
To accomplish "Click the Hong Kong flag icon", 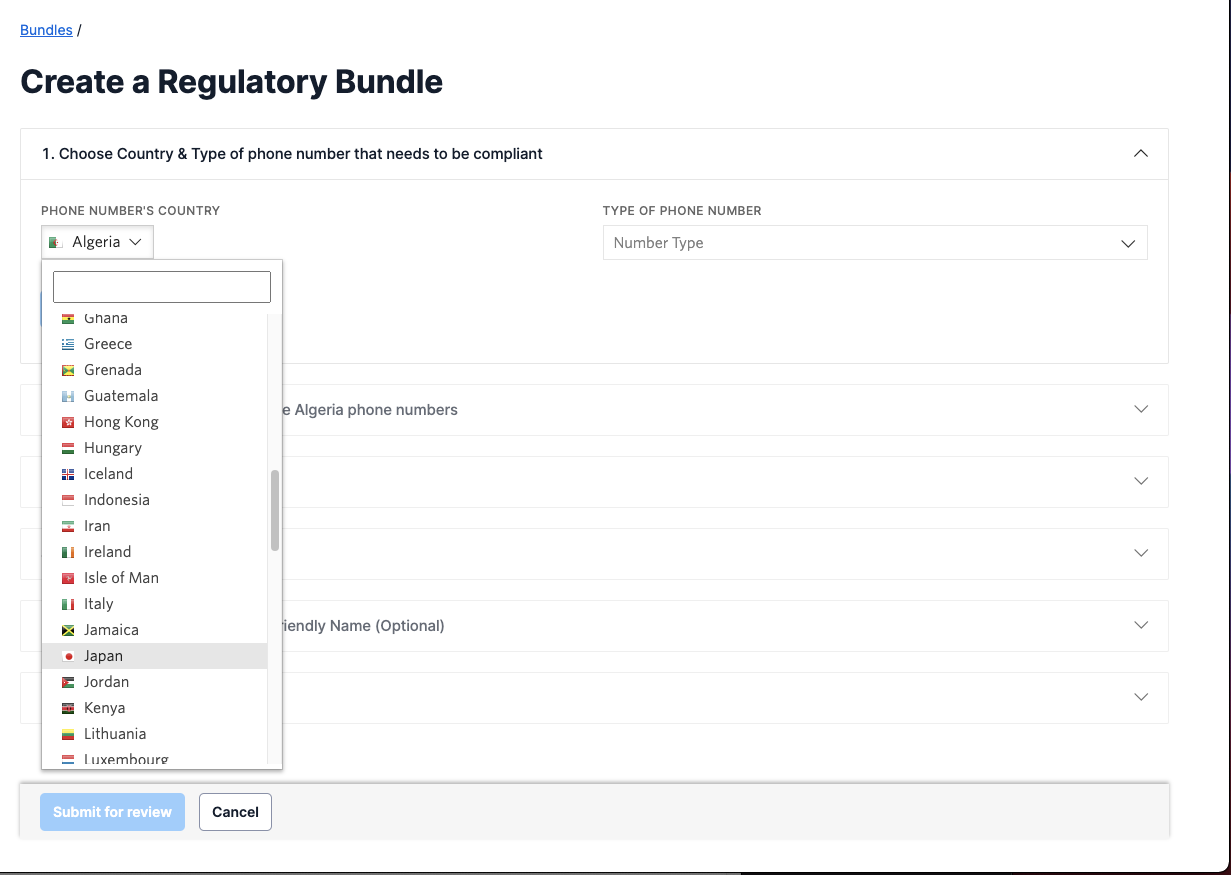I will click(x=68, y=422).
